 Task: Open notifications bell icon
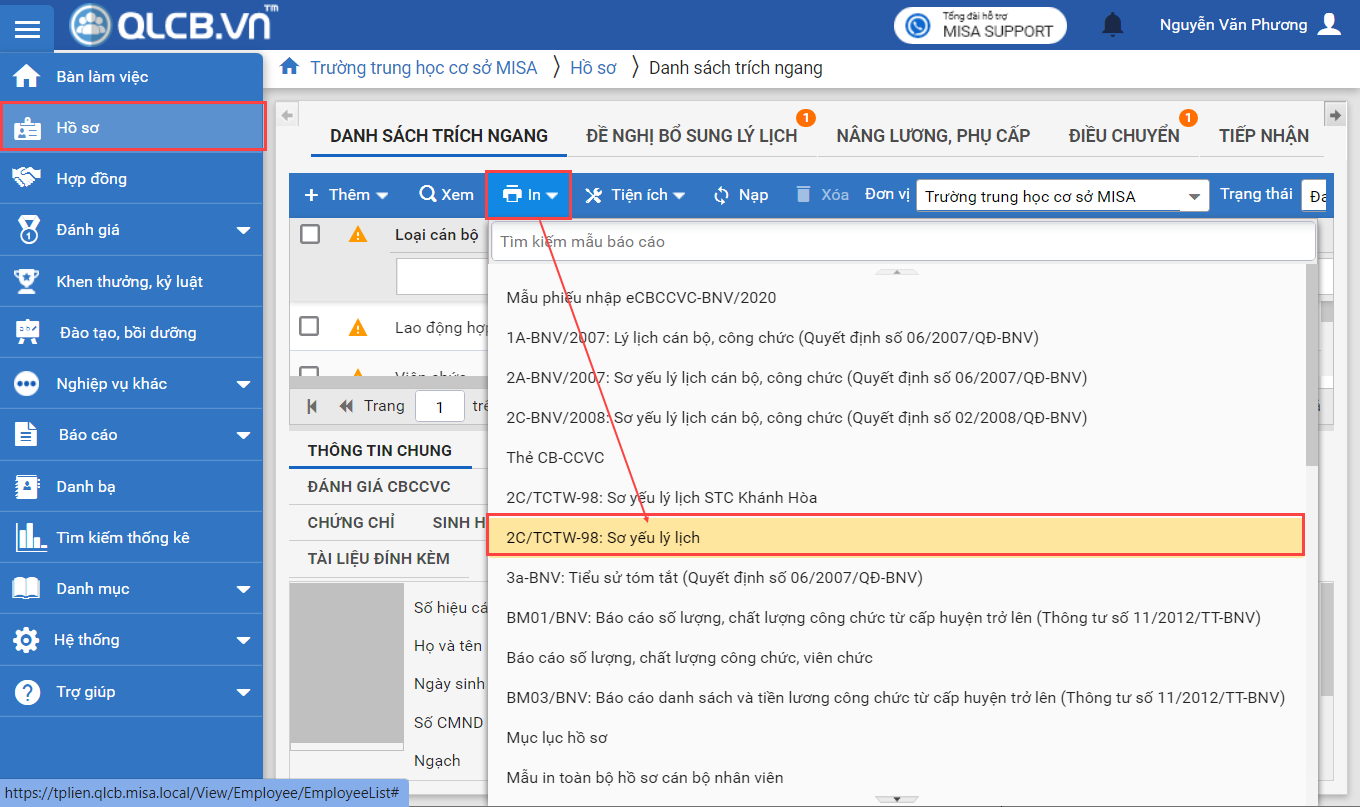1112,25
